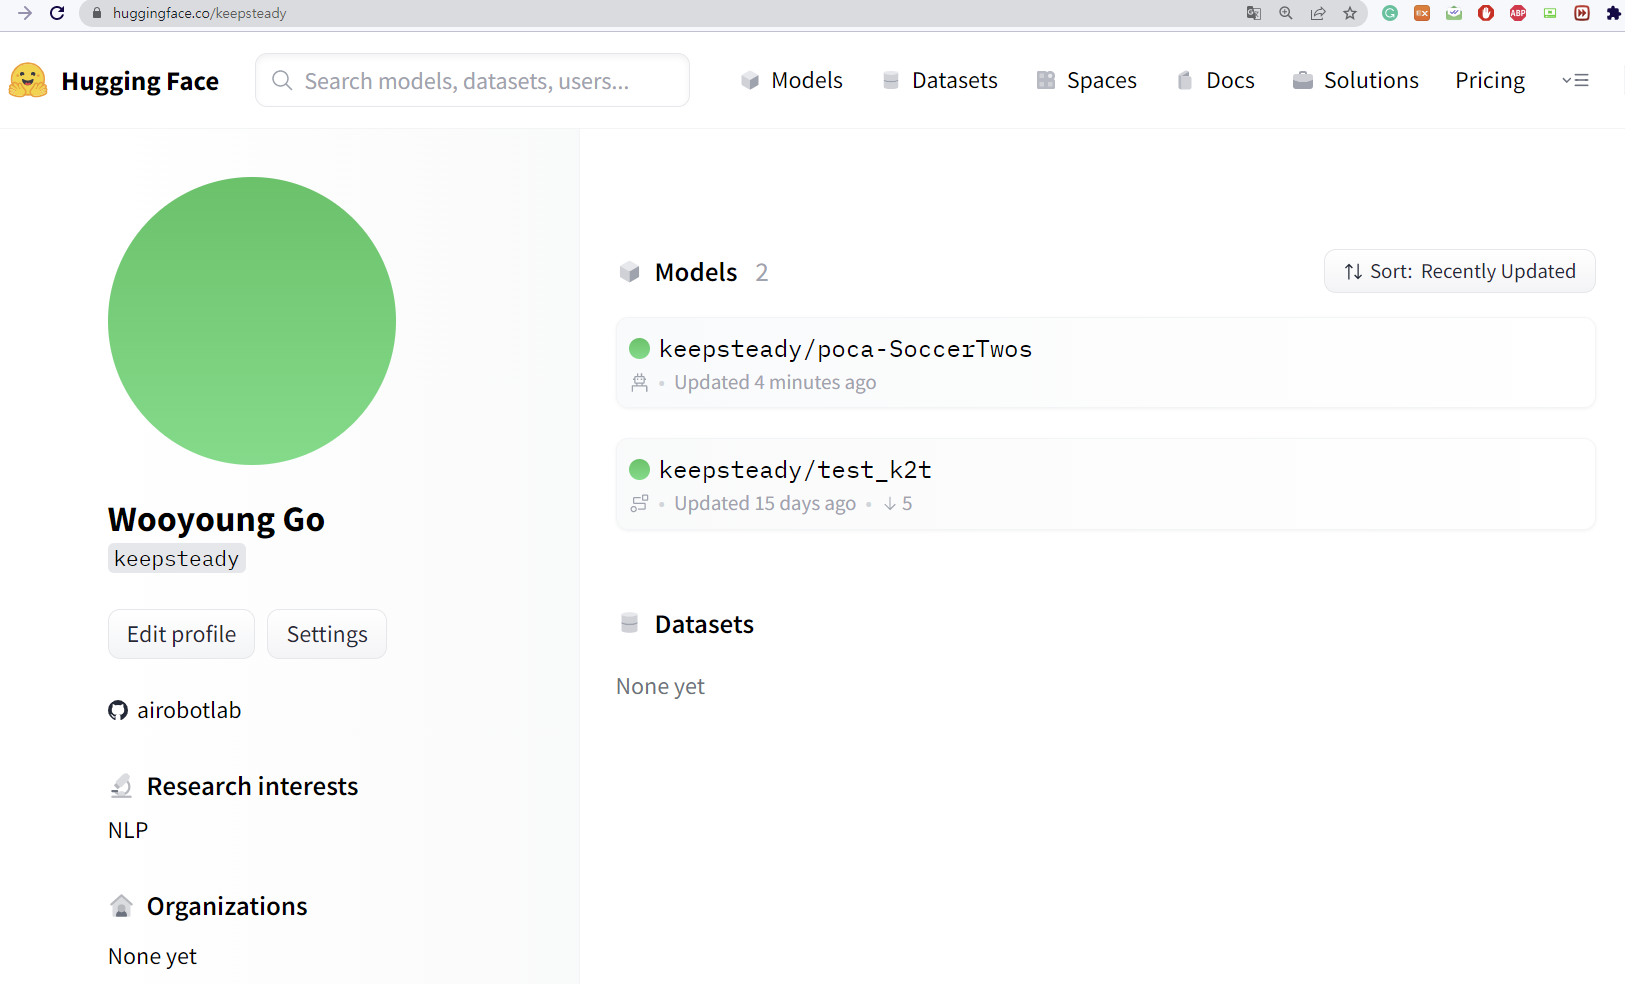Click the models count number 2

(x=762, y=272)
